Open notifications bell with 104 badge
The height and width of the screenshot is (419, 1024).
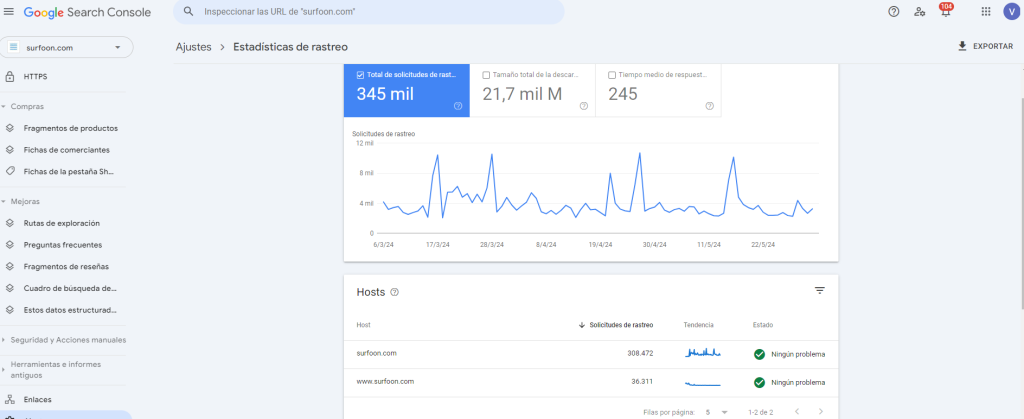(945, 12)
